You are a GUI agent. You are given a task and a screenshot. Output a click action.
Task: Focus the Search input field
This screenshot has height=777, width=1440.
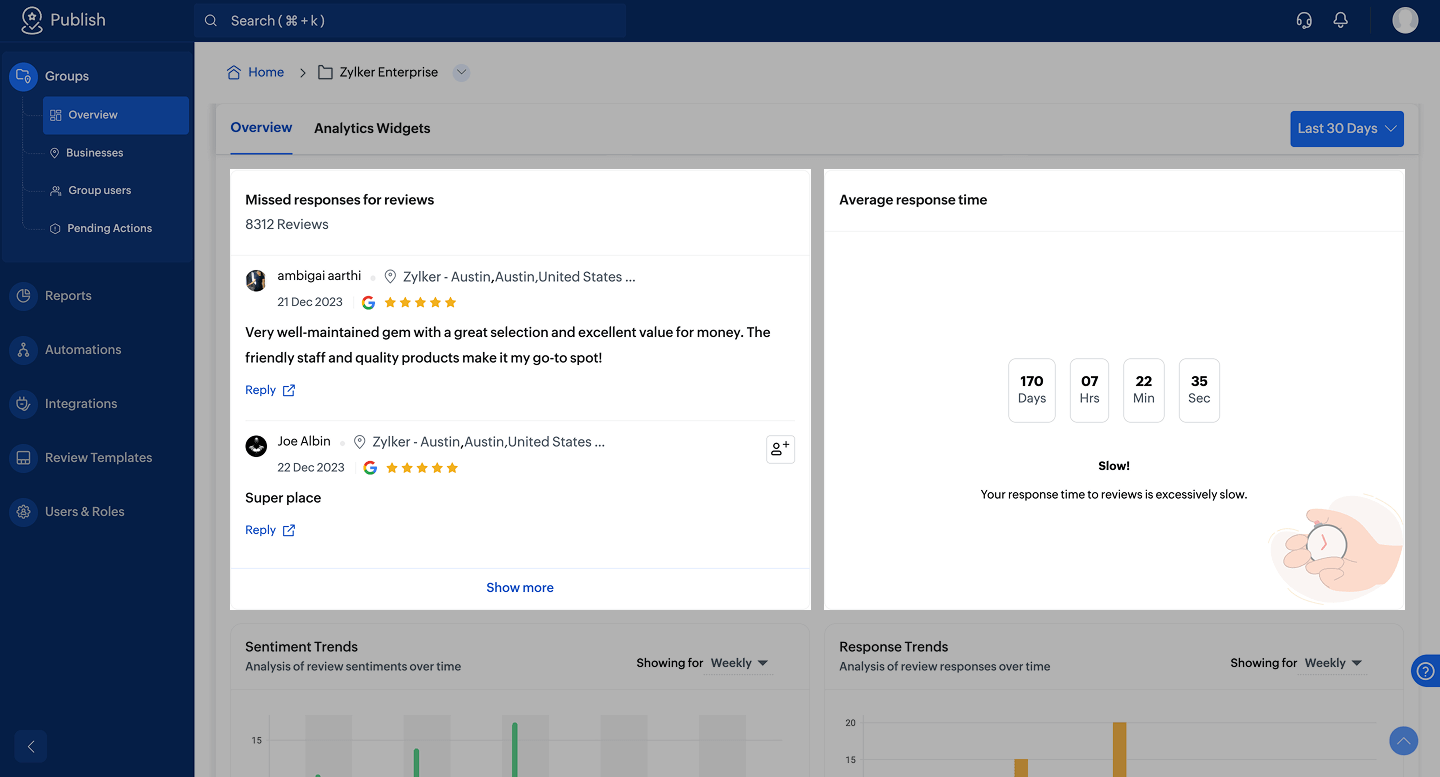pos(410,20)
